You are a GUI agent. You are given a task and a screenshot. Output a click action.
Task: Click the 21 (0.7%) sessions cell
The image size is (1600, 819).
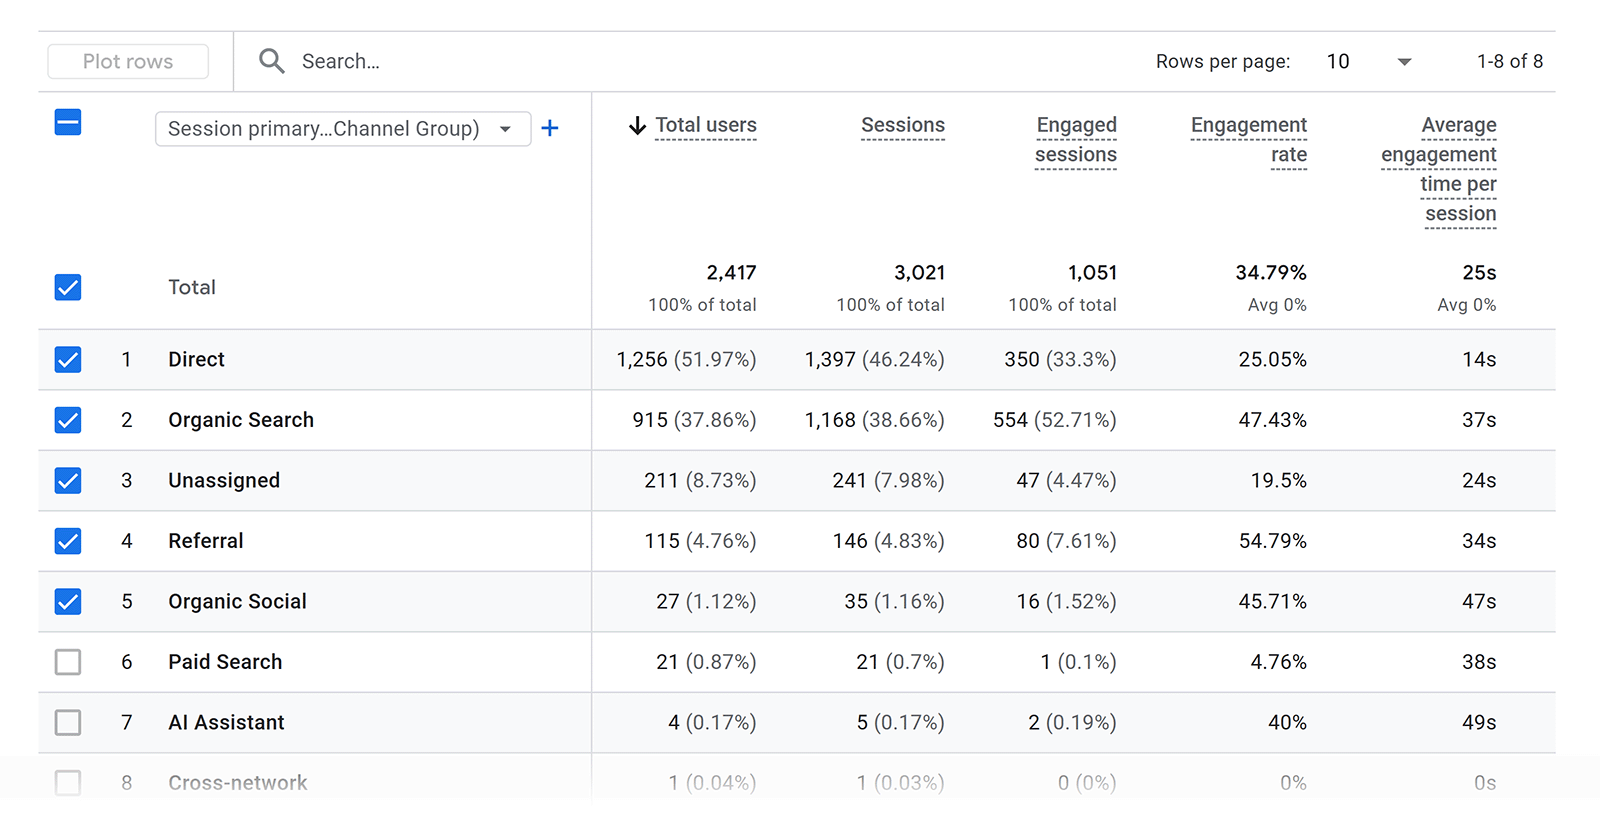tap(900, 662)
